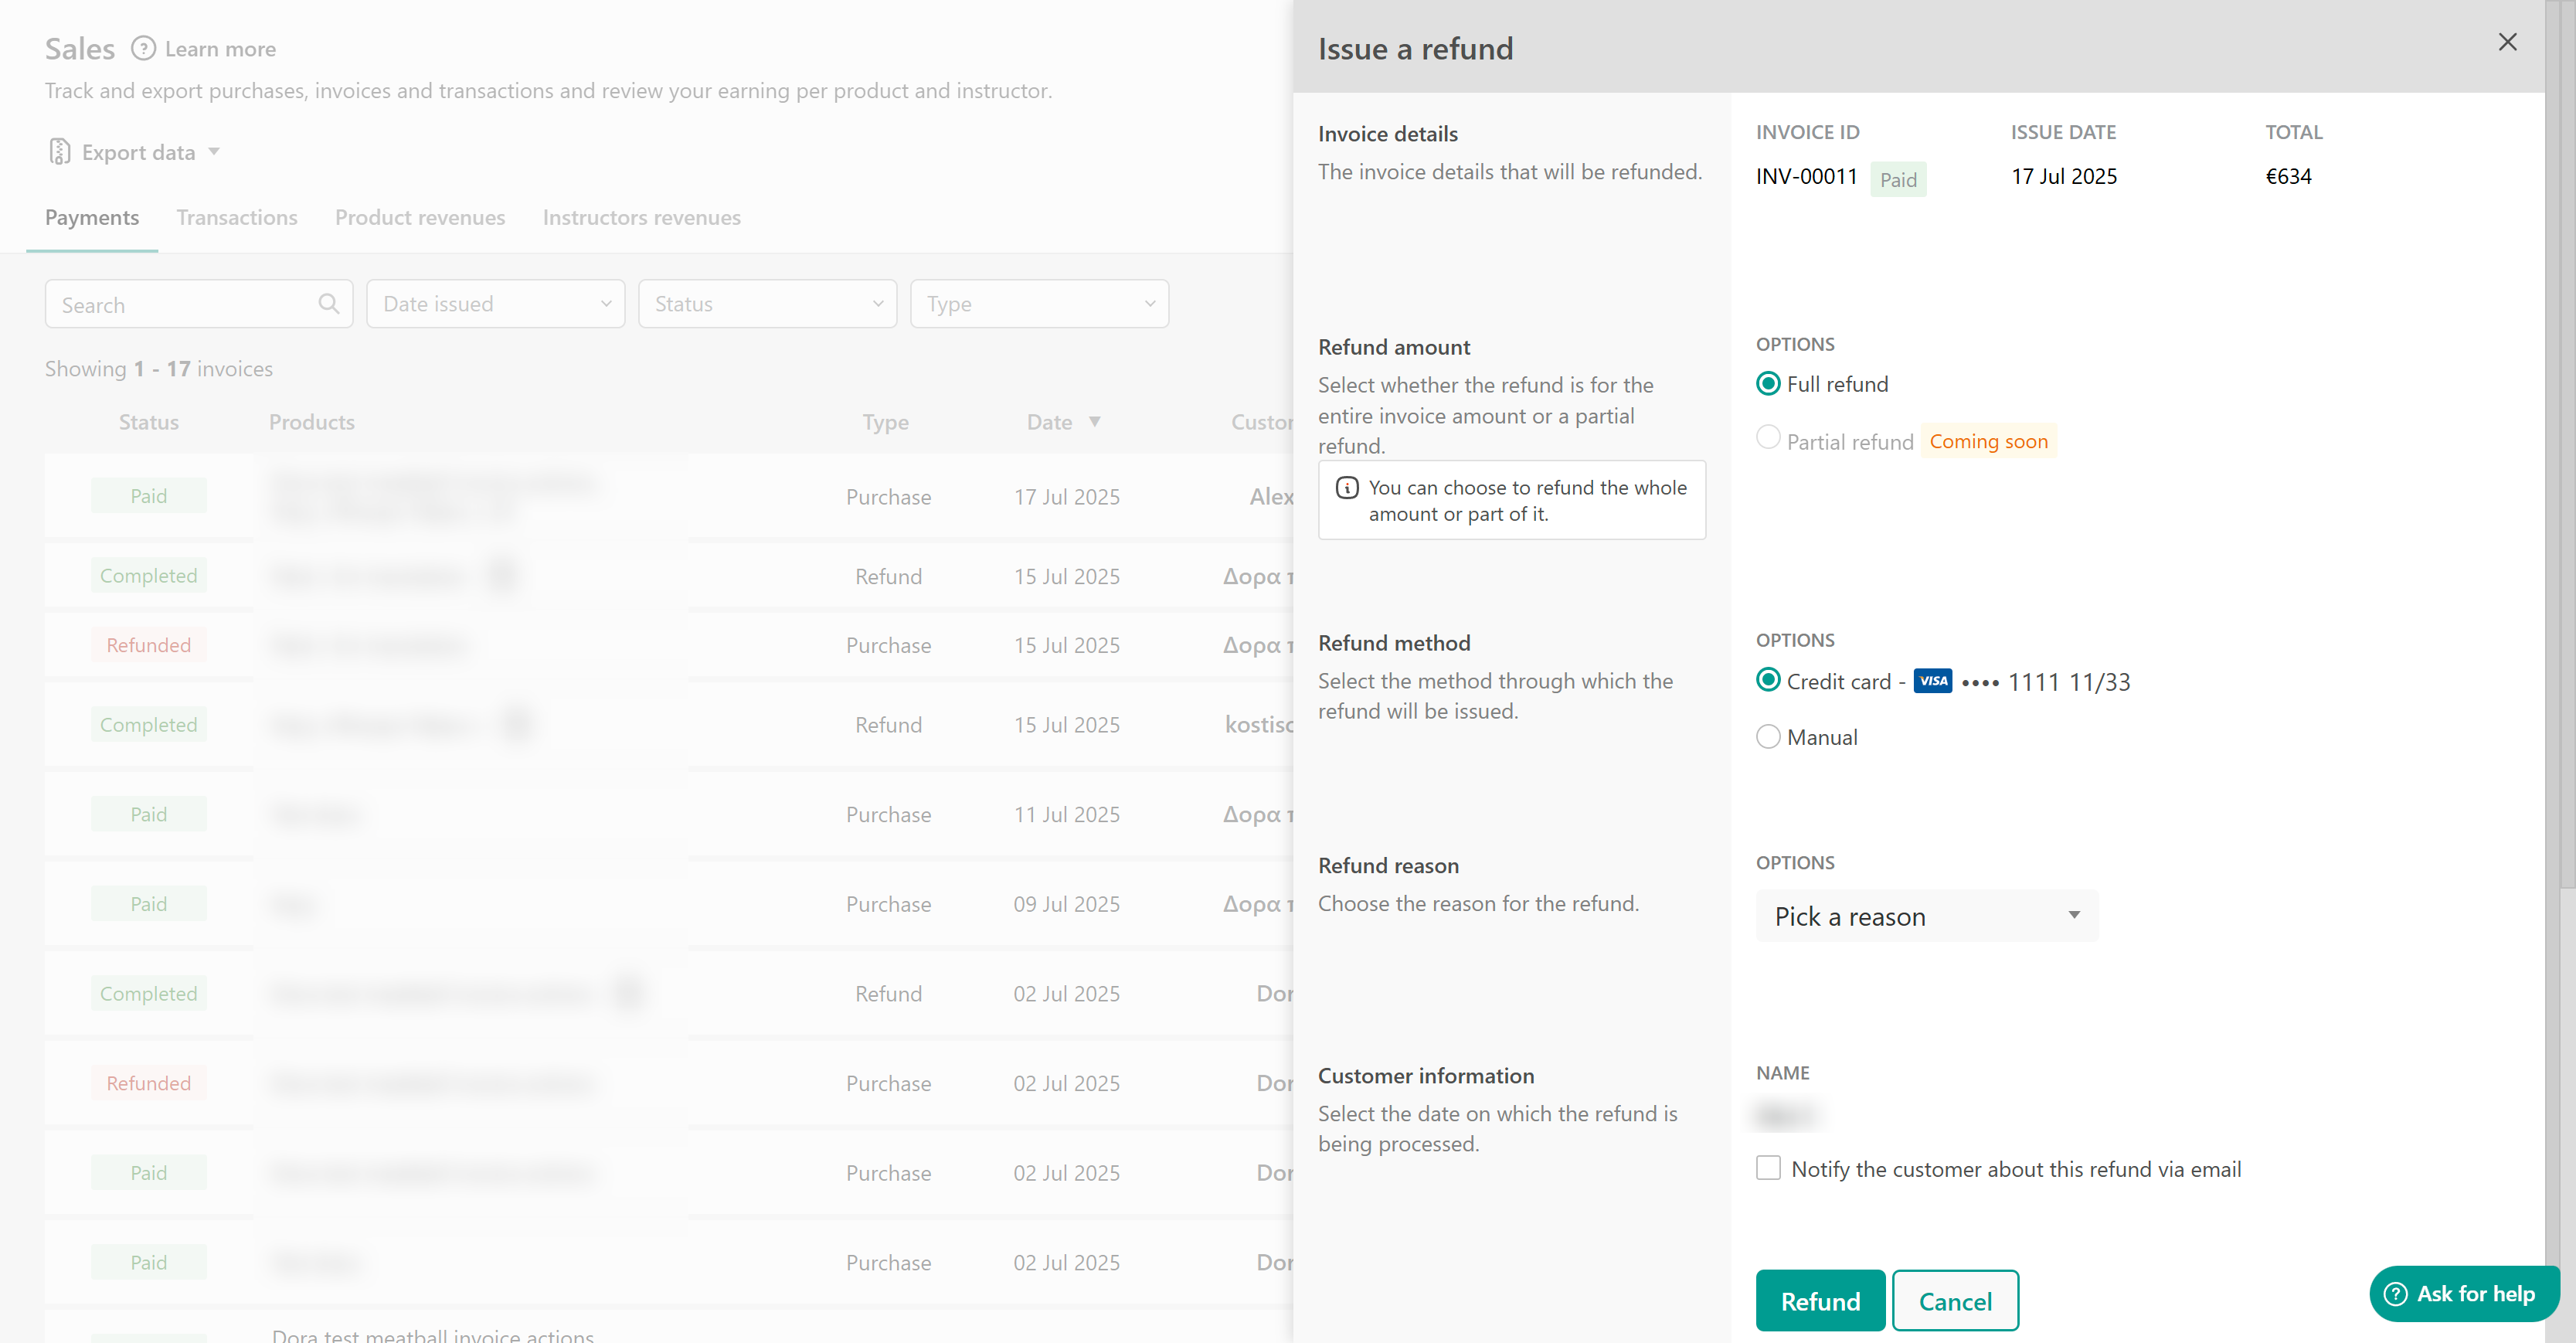Screen dimensions: 2576x1343
Task: Click the Date column sort arrow
Action: point(1094,422)
